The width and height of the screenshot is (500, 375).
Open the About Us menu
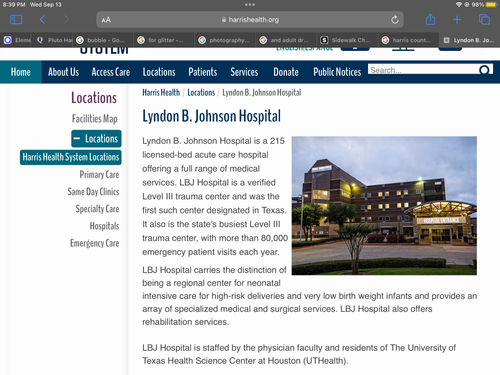click(x=63, y=72)
